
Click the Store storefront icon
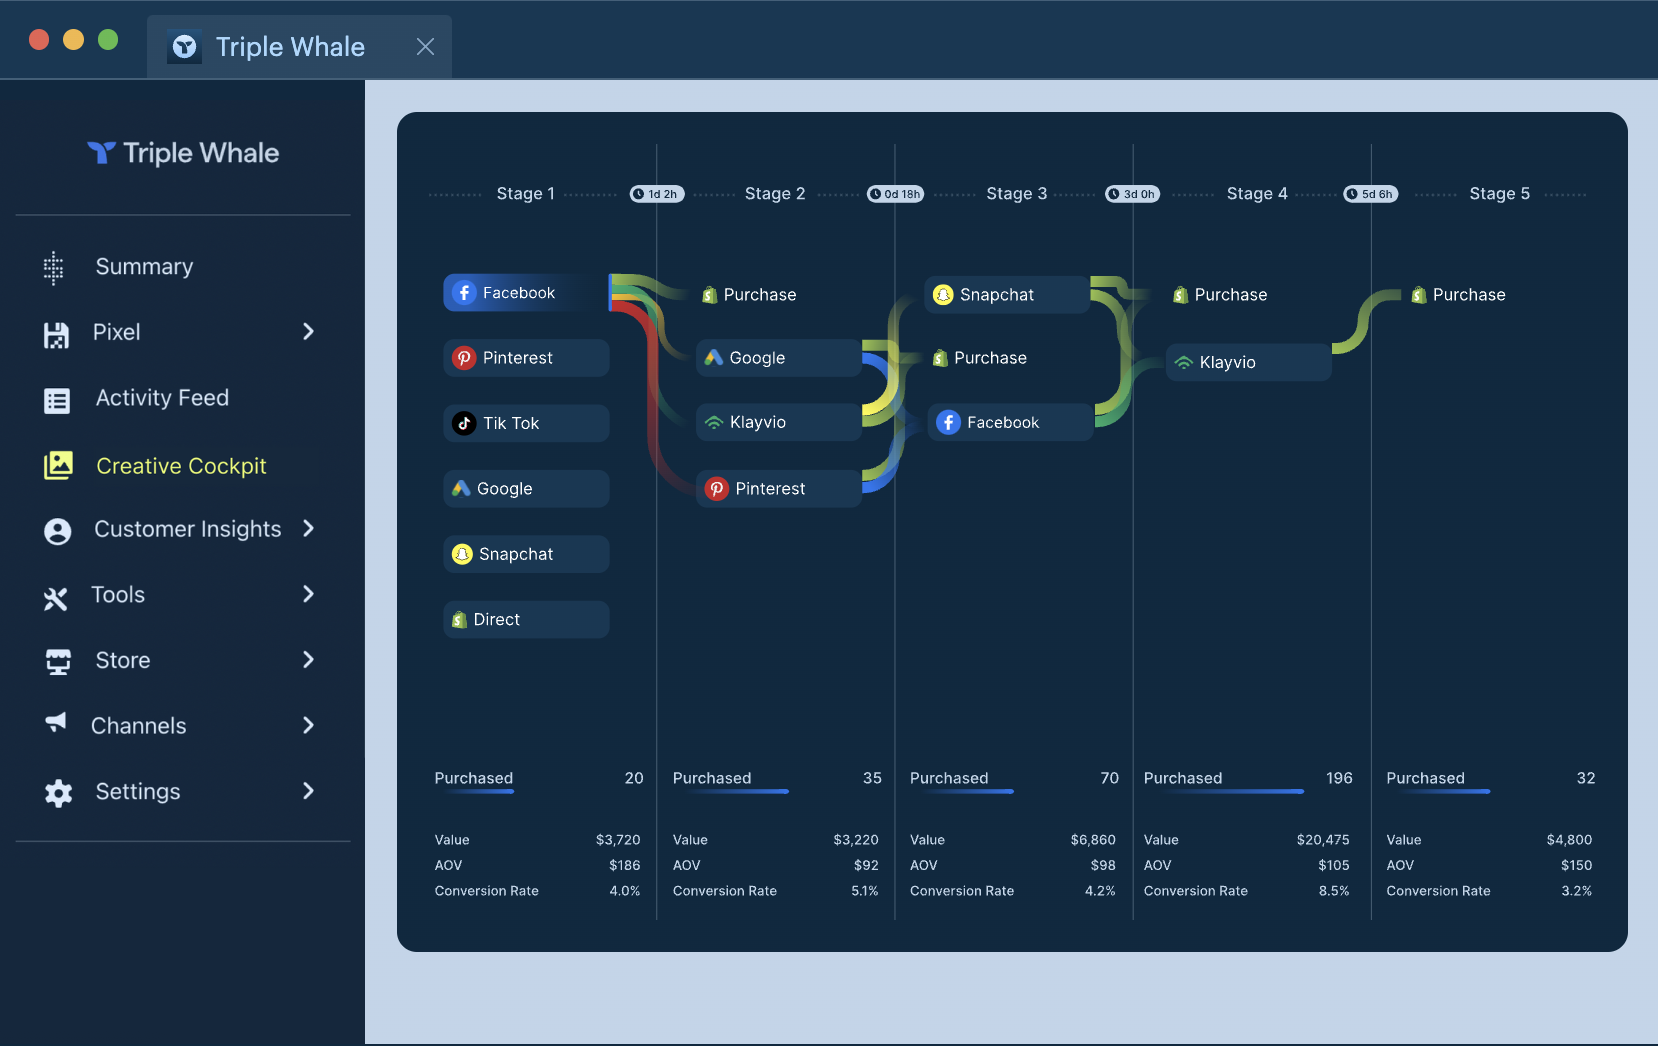coord(58,662)
